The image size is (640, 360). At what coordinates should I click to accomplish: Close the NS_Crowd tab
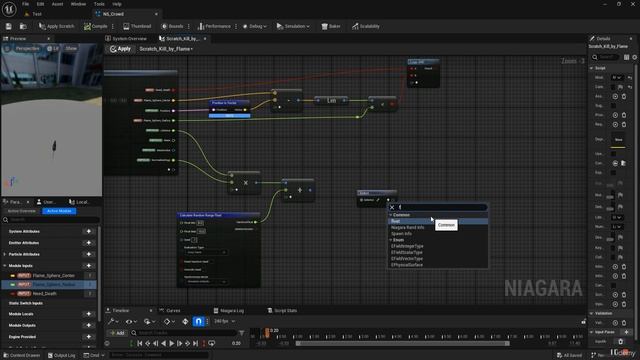point(156,14)
